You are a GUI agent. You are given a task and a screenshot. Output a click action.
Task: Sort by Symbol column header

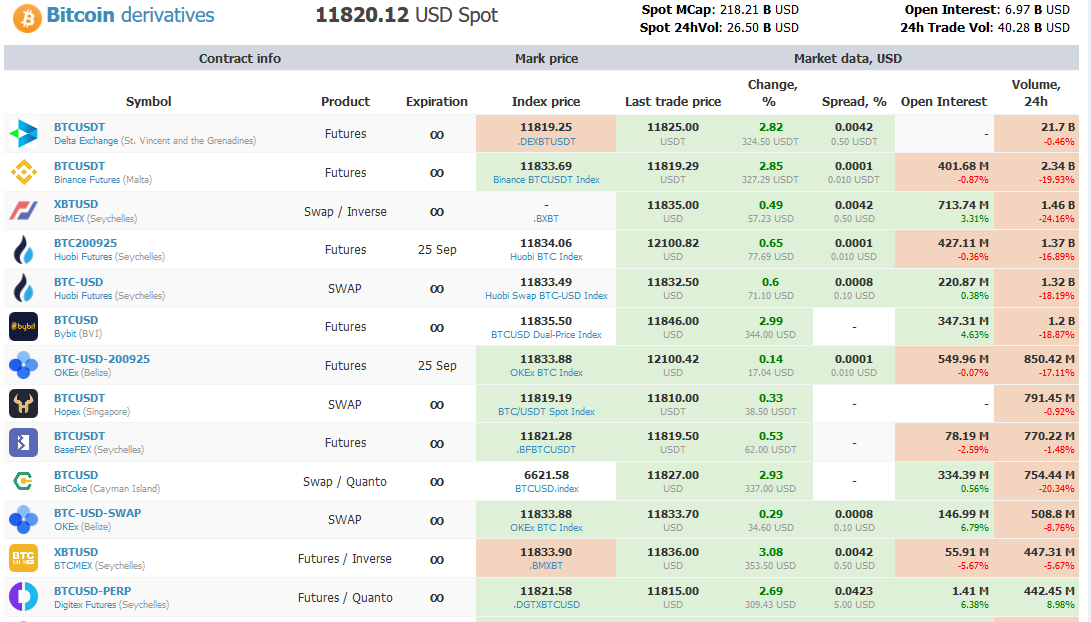148,102
